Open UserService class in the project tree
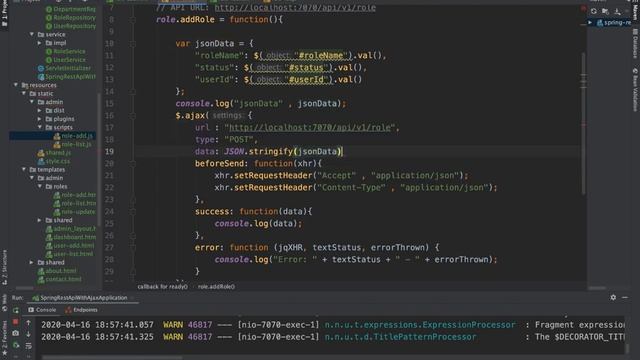The width and height of the screenshot is (640, 360). [65, 60]
